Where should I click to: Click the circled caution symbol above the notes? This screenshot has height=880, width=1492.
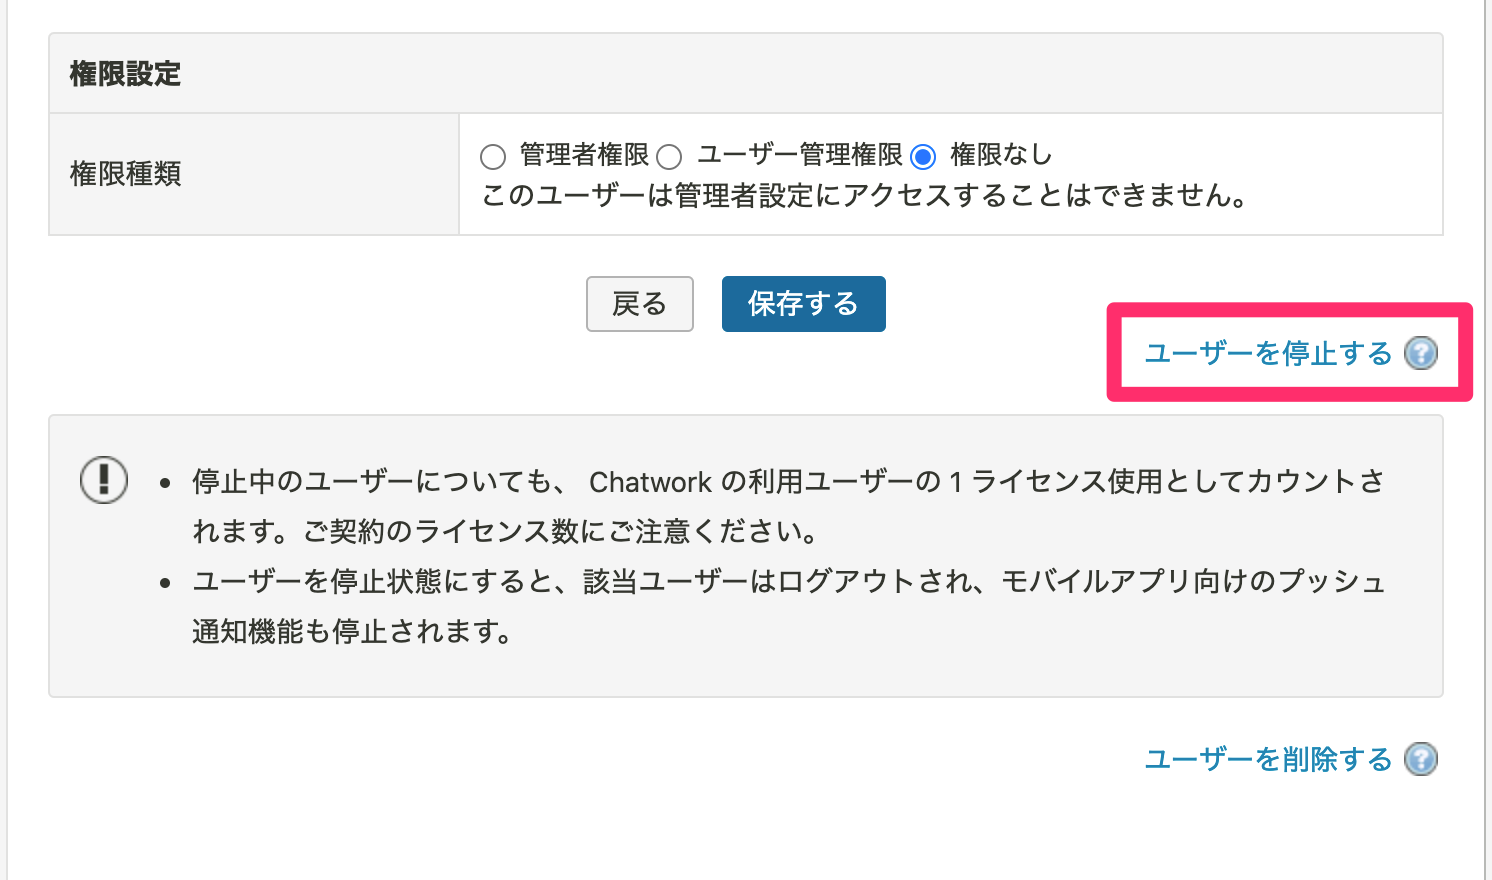click(x=103, y=479)
